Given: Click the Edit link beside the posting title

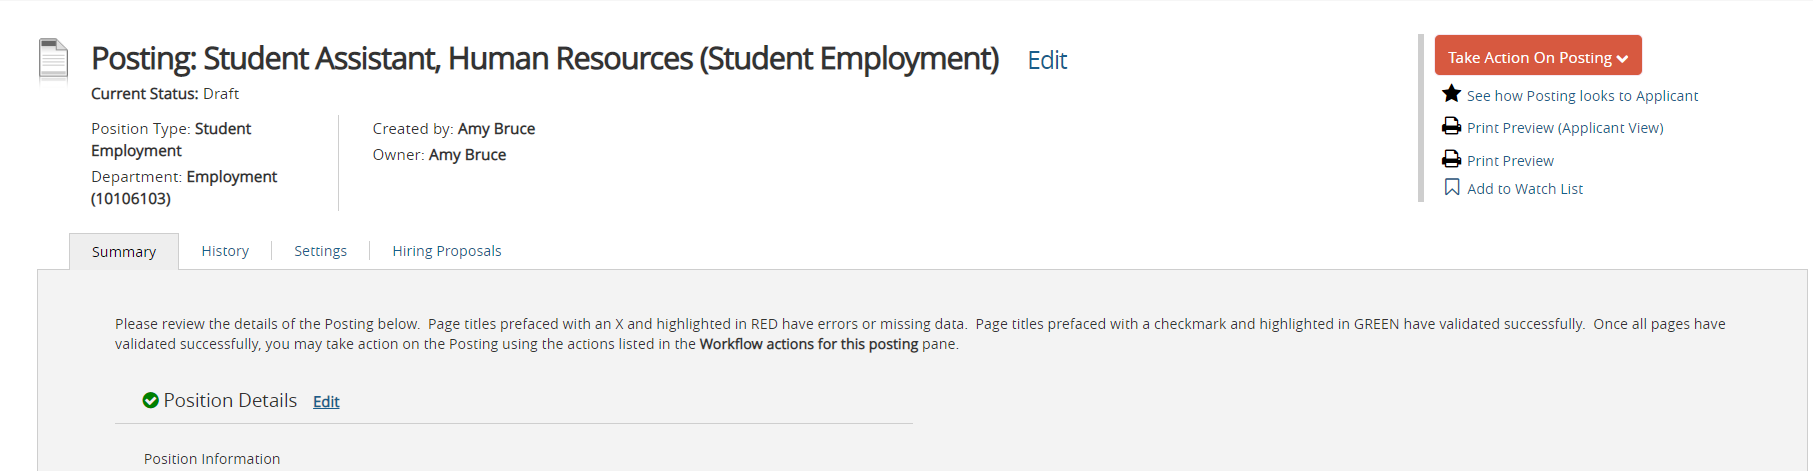Looking at the screenshot, I should pyautogui.click(x=1047, y=61).
